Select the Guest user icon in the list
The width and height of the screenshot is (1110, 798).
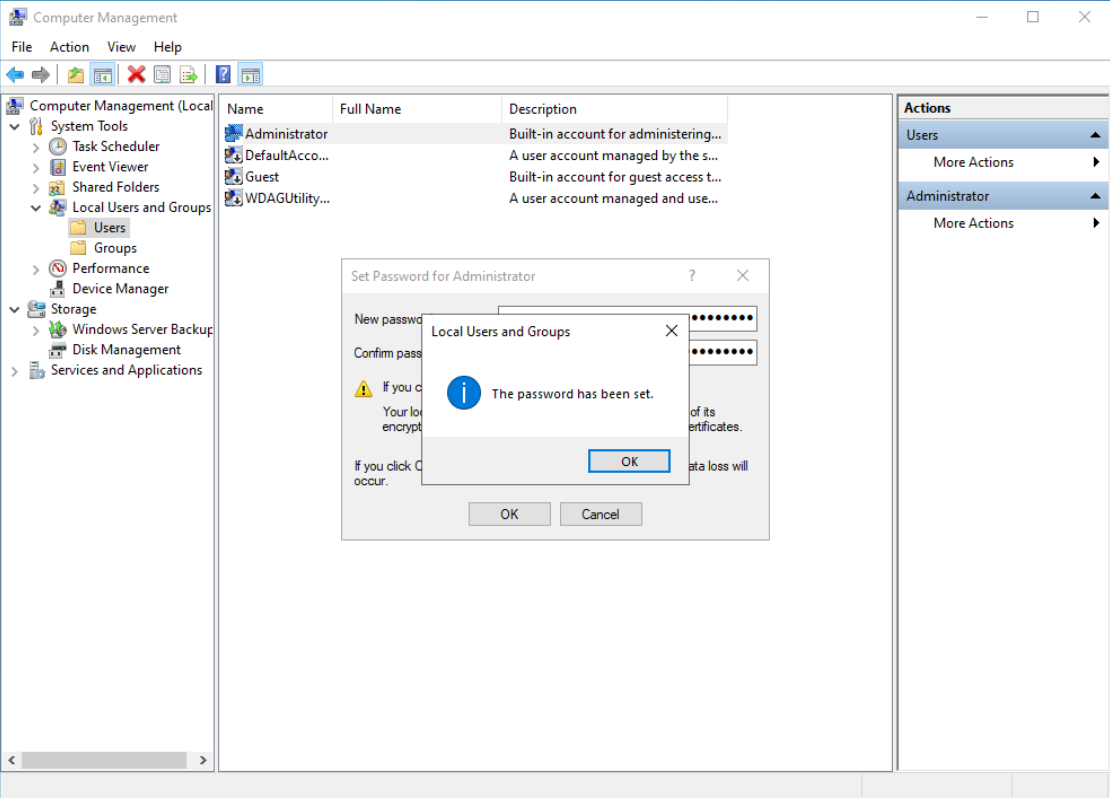click(234, 176)
